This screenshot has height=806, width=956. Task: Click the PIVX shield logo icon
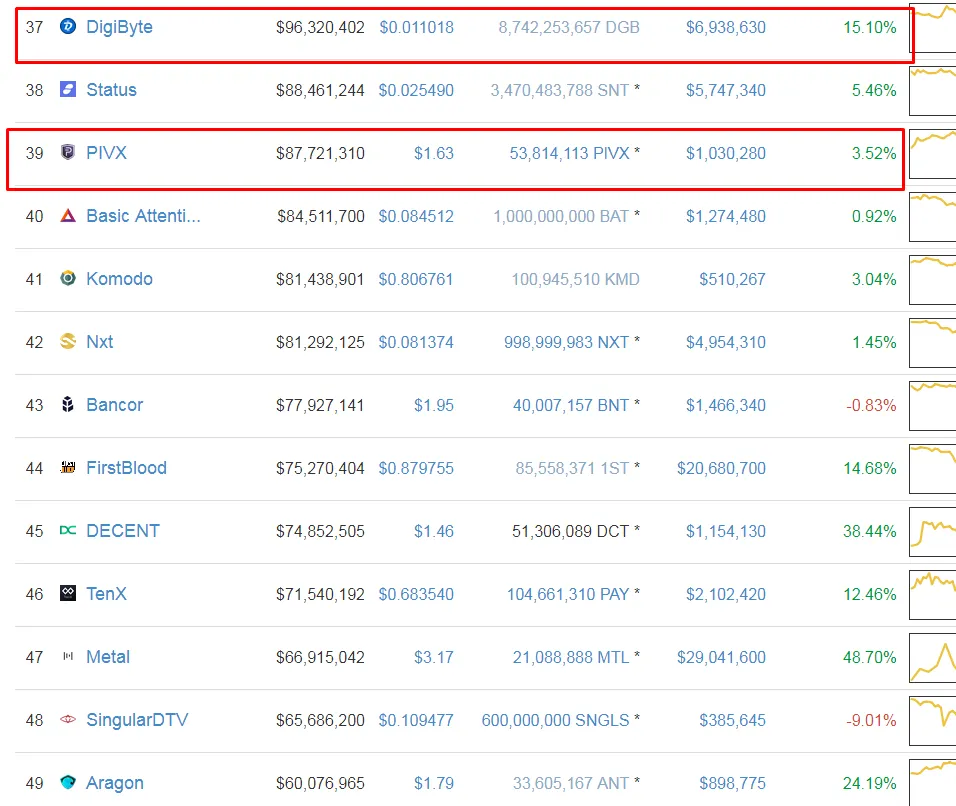(x=68, y=152)
